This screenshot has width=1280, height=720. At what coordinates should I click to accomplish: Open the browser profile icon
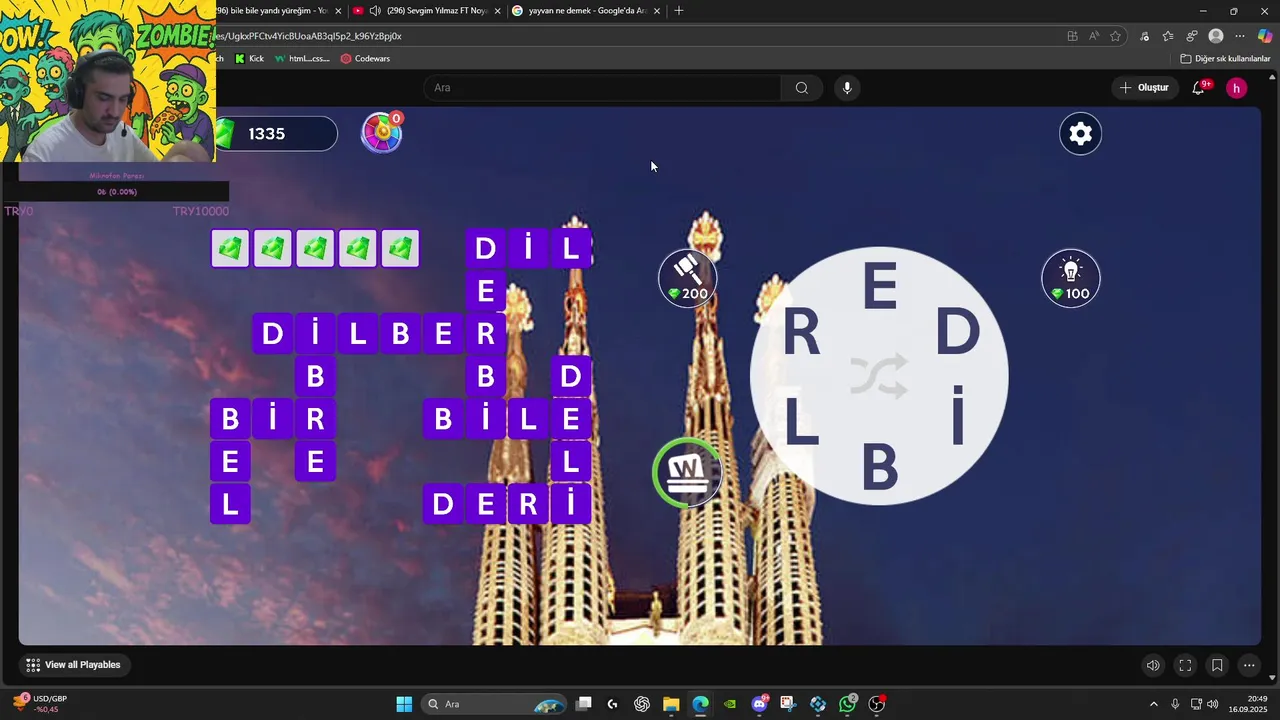tap(1216, 36)
